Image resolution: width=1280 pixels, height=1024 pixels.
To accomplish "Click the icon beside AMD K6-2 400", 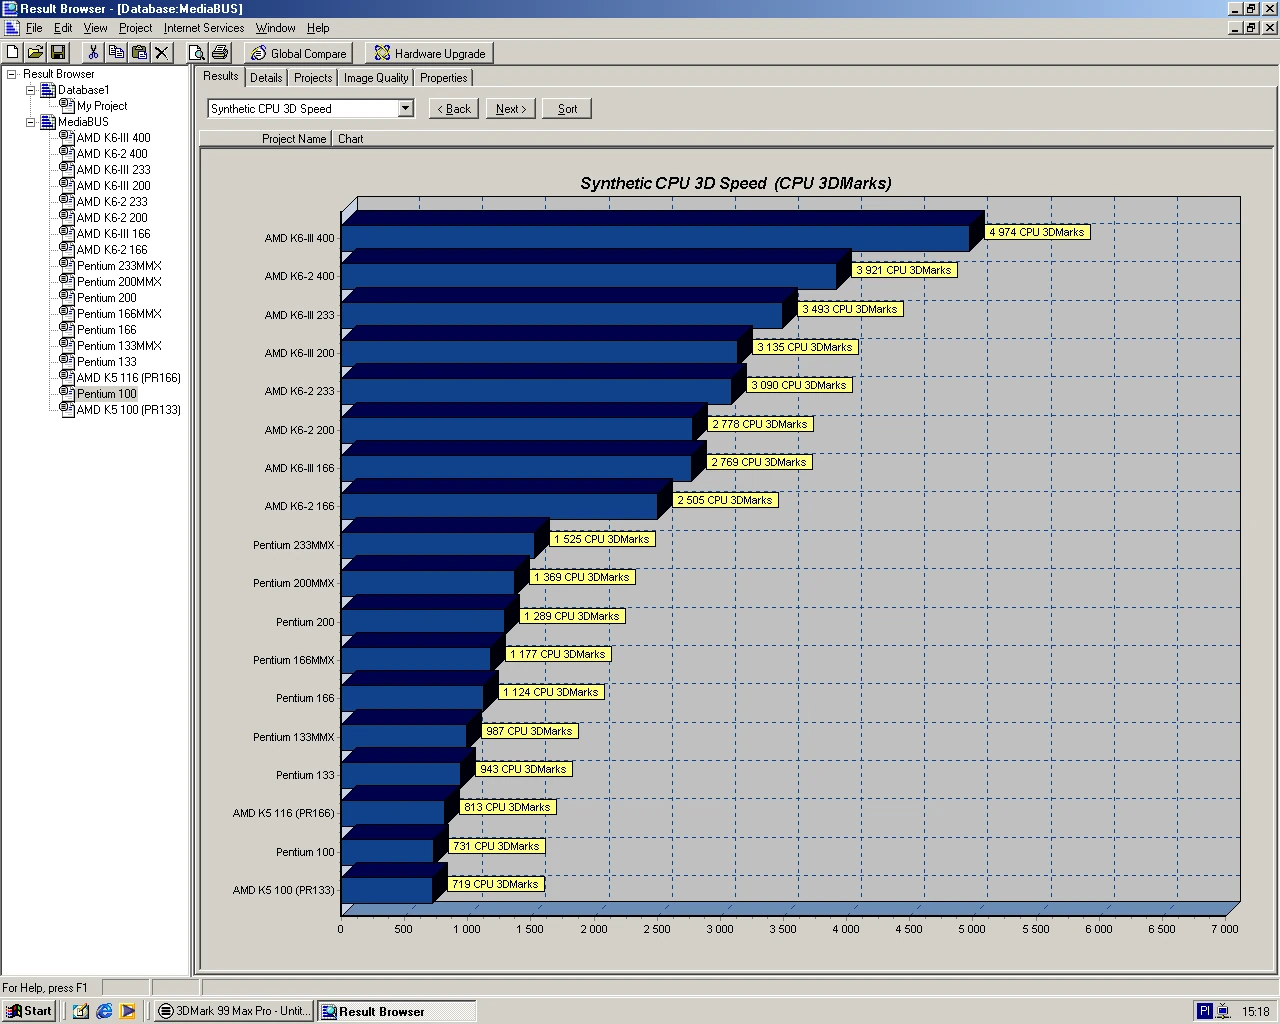I will [x=67, y=153].
